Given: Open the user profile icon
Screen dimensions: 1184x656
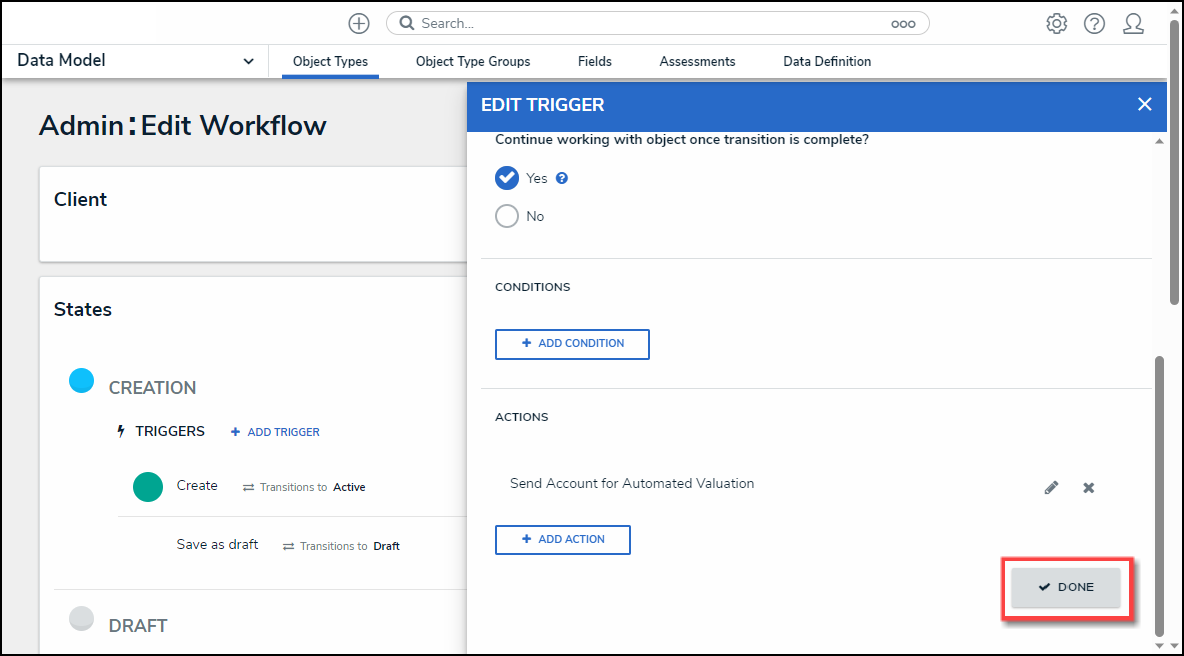Looking at the screenshot, I should click(1133, 23).
